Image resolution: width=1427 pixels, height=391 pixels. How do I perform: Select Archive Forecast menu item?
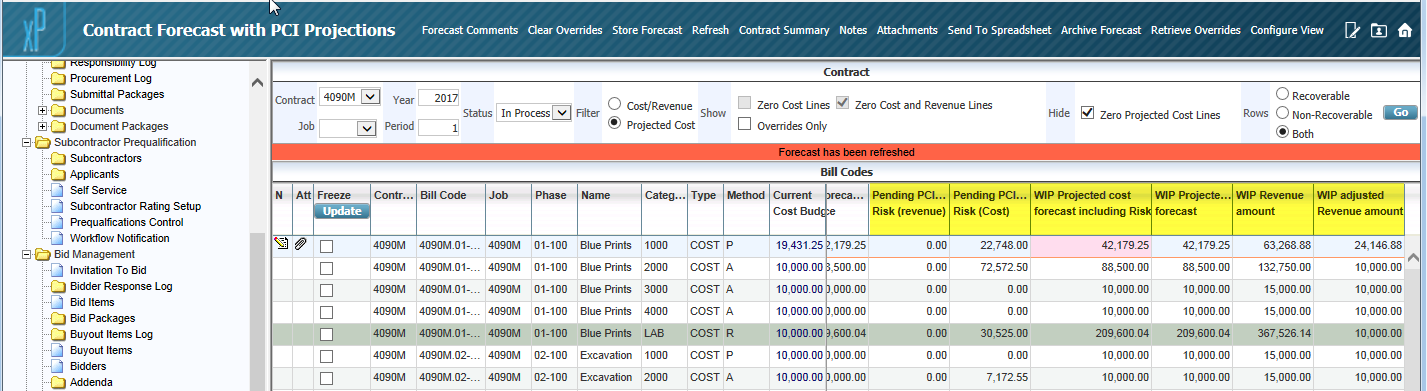pos(1101,30)
